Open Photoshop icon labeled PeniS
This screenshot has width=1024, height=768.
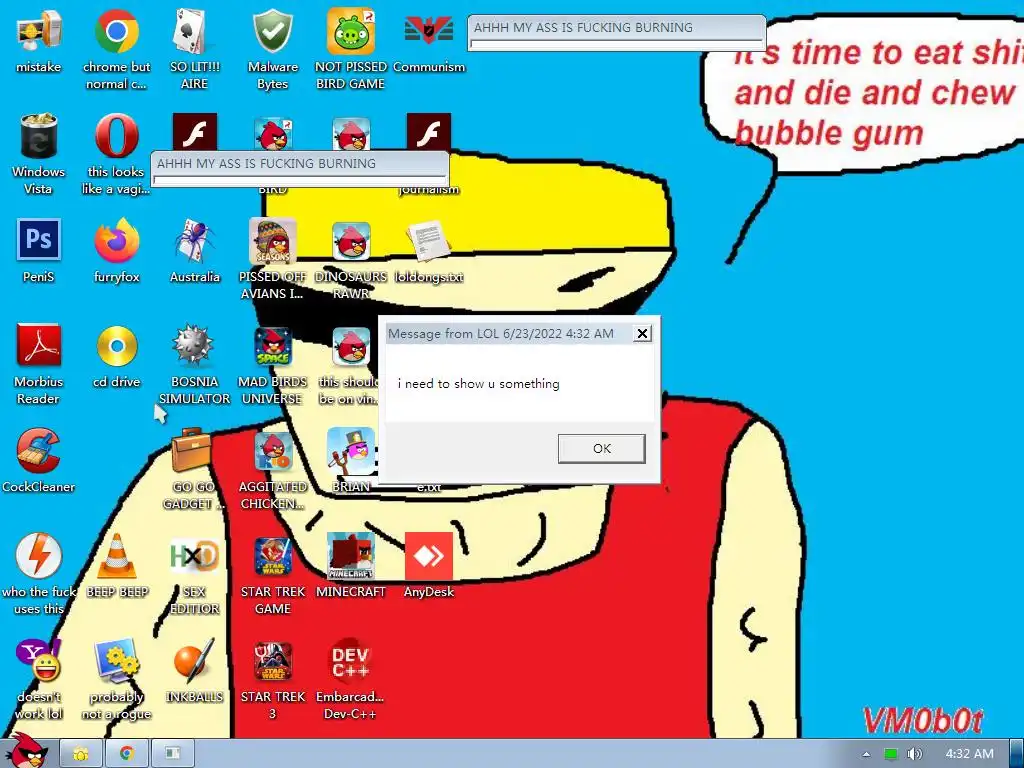[x=38, y=240]
